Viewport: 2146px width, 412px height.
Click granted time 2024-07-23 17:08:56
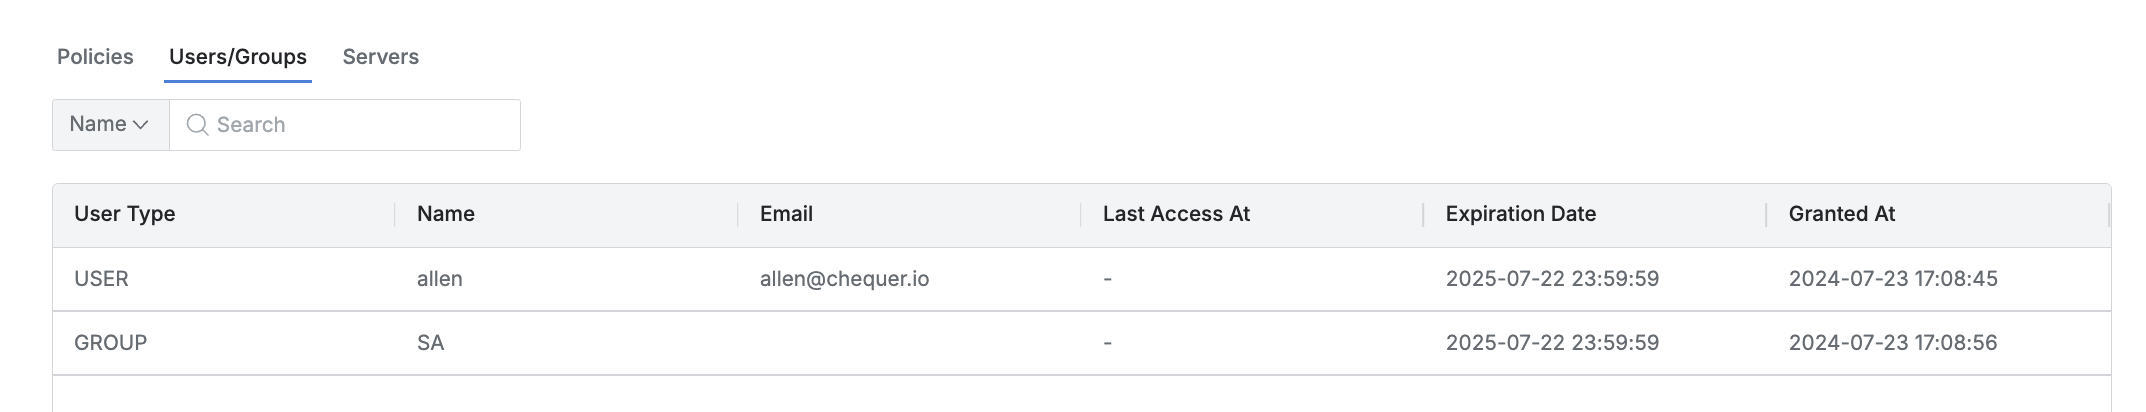click(x=1892, y=343)
